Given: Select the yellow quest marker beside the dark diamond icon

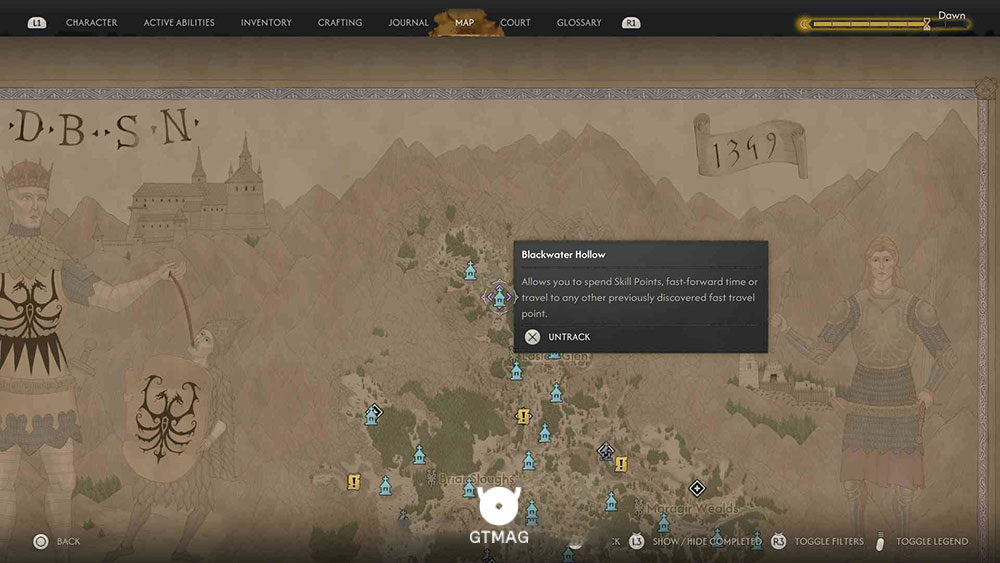Looking at the screenshot, I should coord(621,464).
